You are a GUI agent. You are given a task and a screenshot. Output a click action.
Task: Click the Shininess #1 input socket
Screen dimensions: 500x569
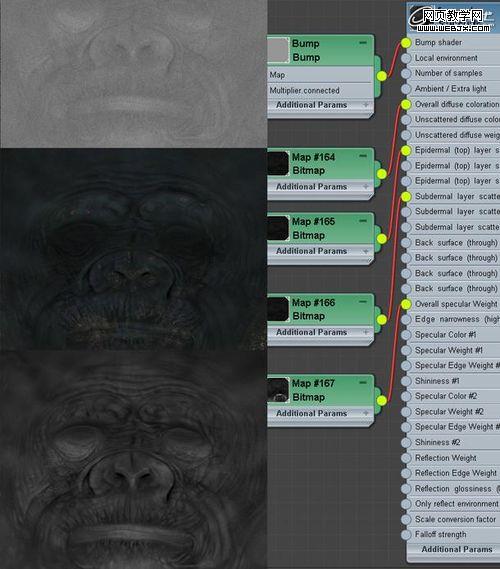click(x=406, y=381)
